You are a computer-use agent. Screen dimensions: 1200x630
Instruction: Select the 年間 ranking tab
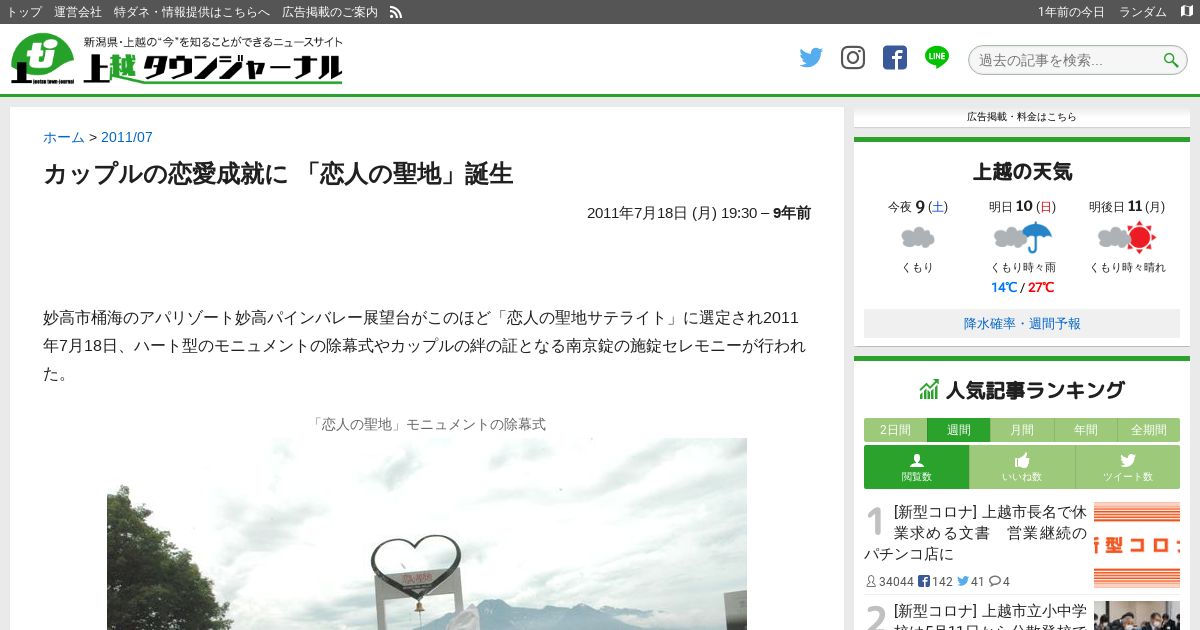point(1085,430)
